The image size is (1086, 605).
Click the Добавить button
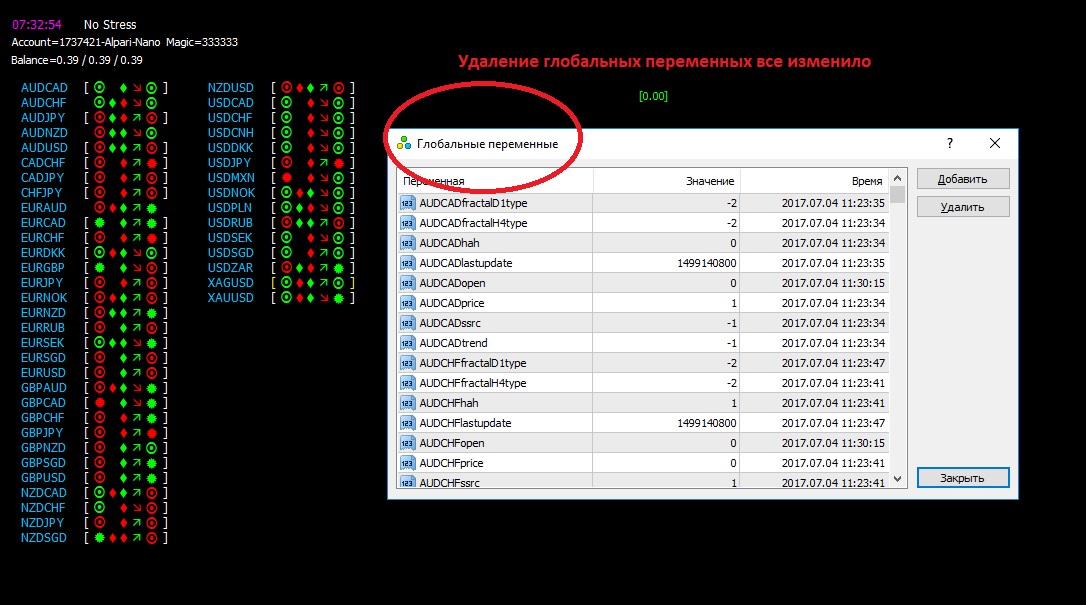pos(963,179)
